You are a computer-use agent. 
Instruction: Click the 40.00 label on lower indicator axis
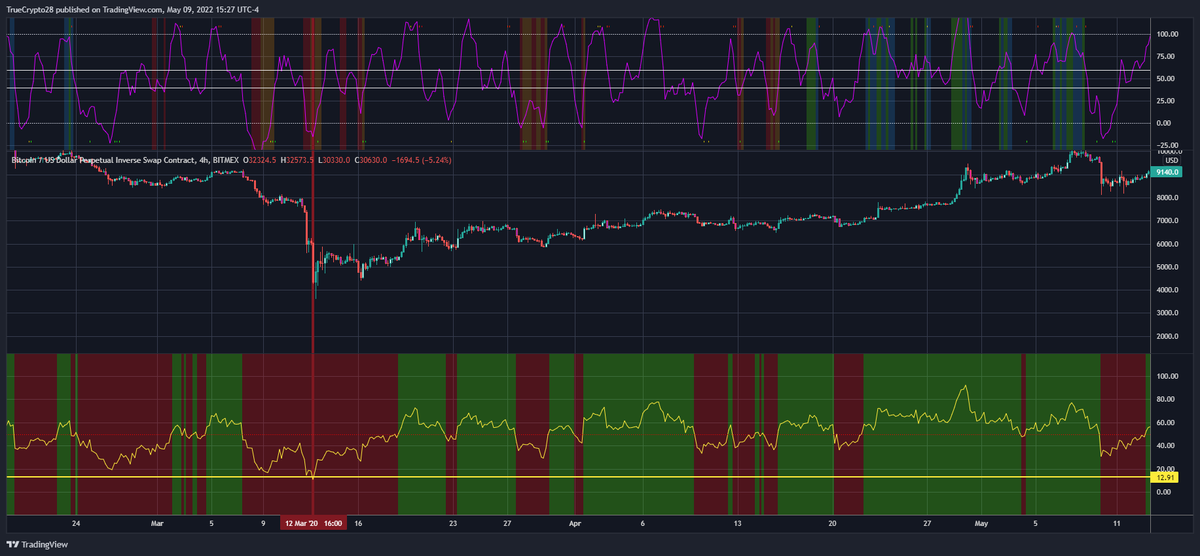coord(1168,446)
